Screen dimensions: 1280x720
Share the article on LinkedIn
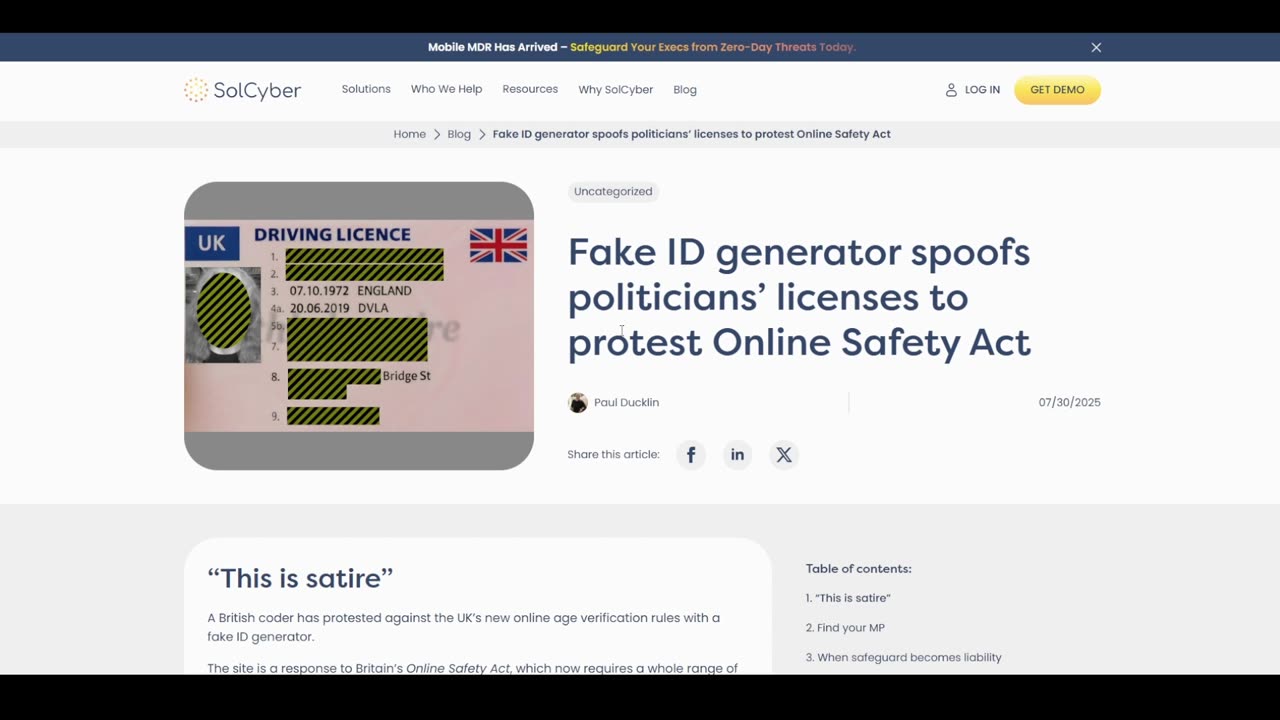737,455
